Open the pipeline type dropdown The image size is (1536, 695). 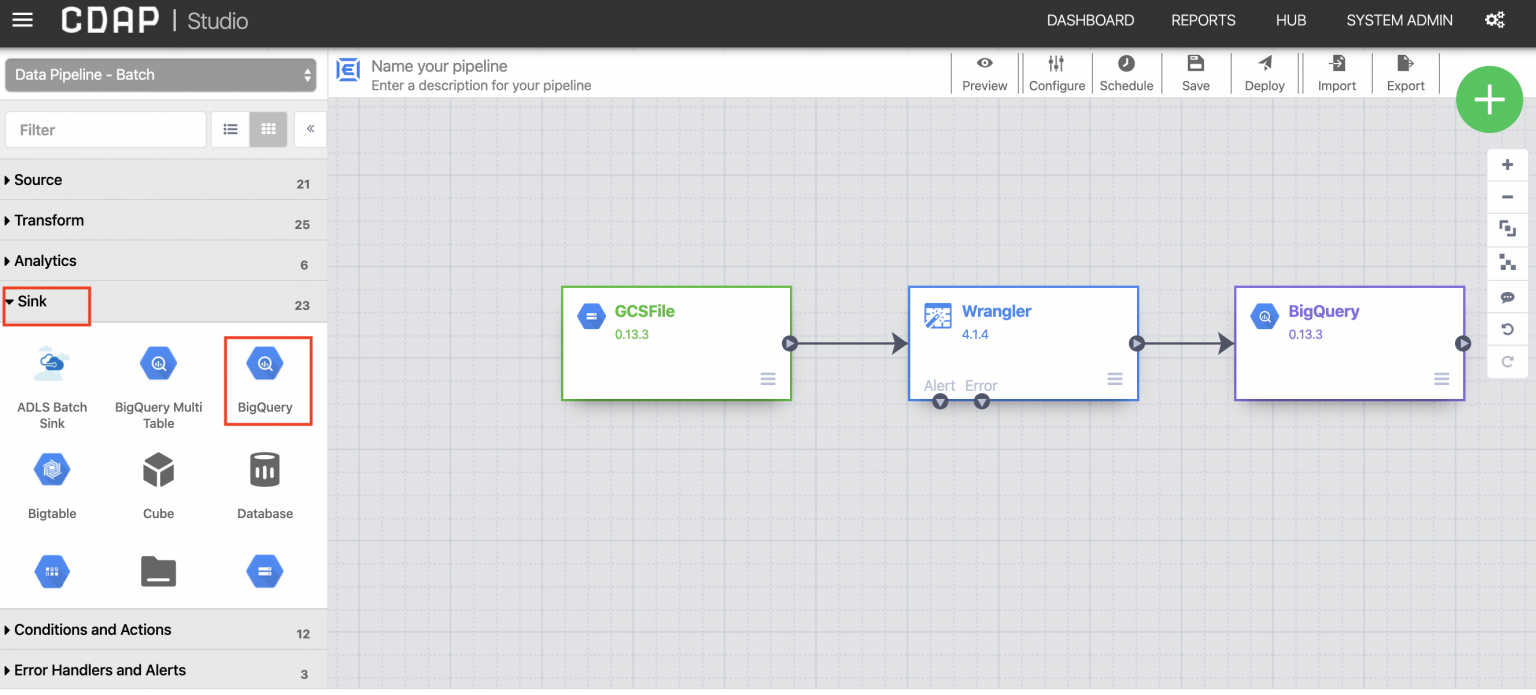tap(160, 74)
